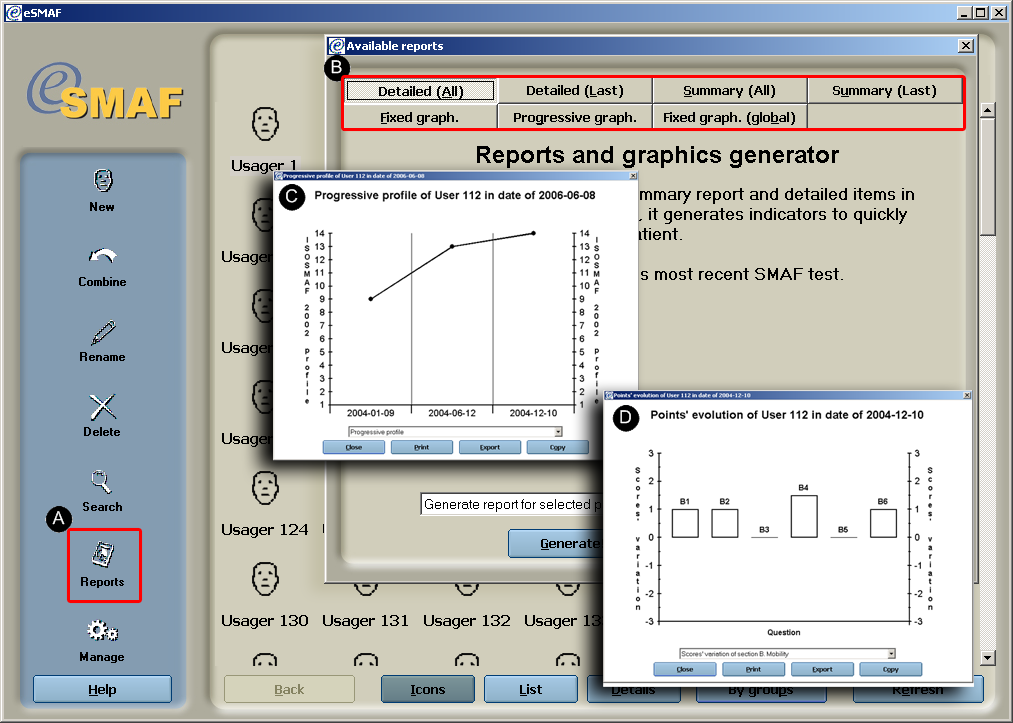Switch to Details view

click(634, 692)
